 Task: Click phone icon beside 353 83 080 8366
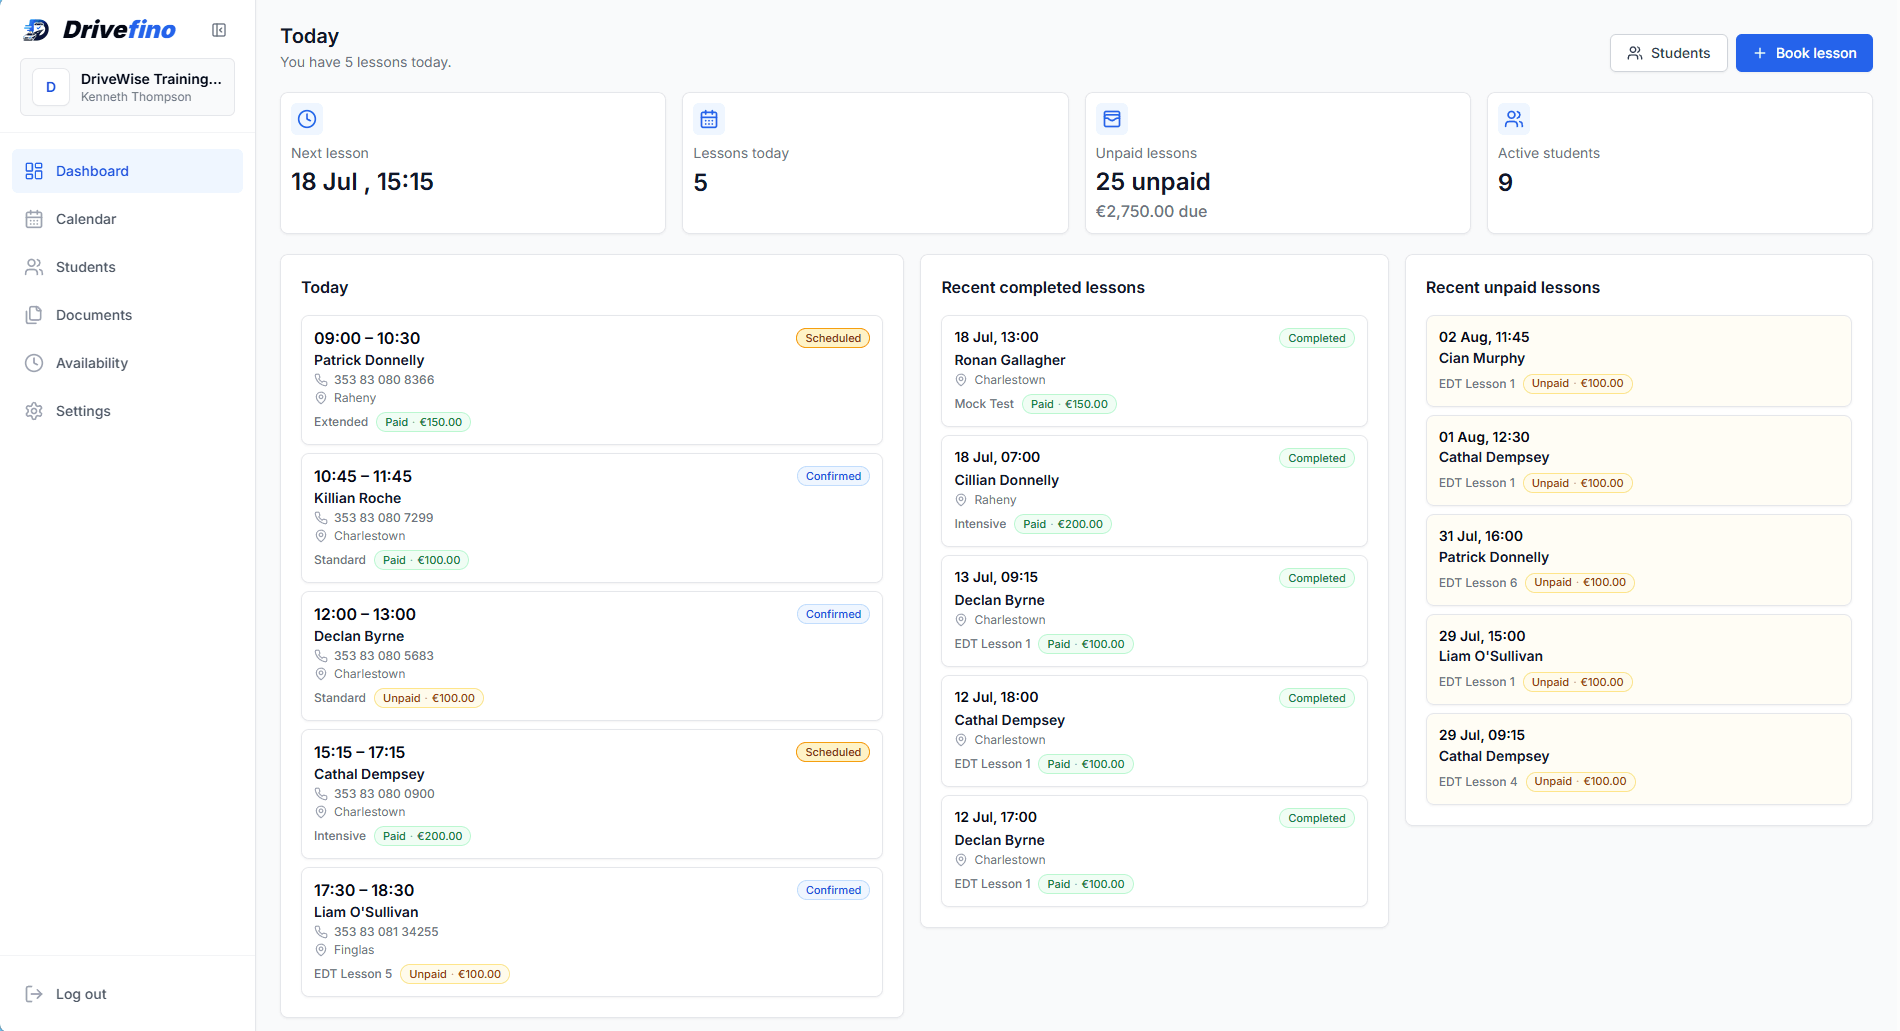tap(321, 380)
